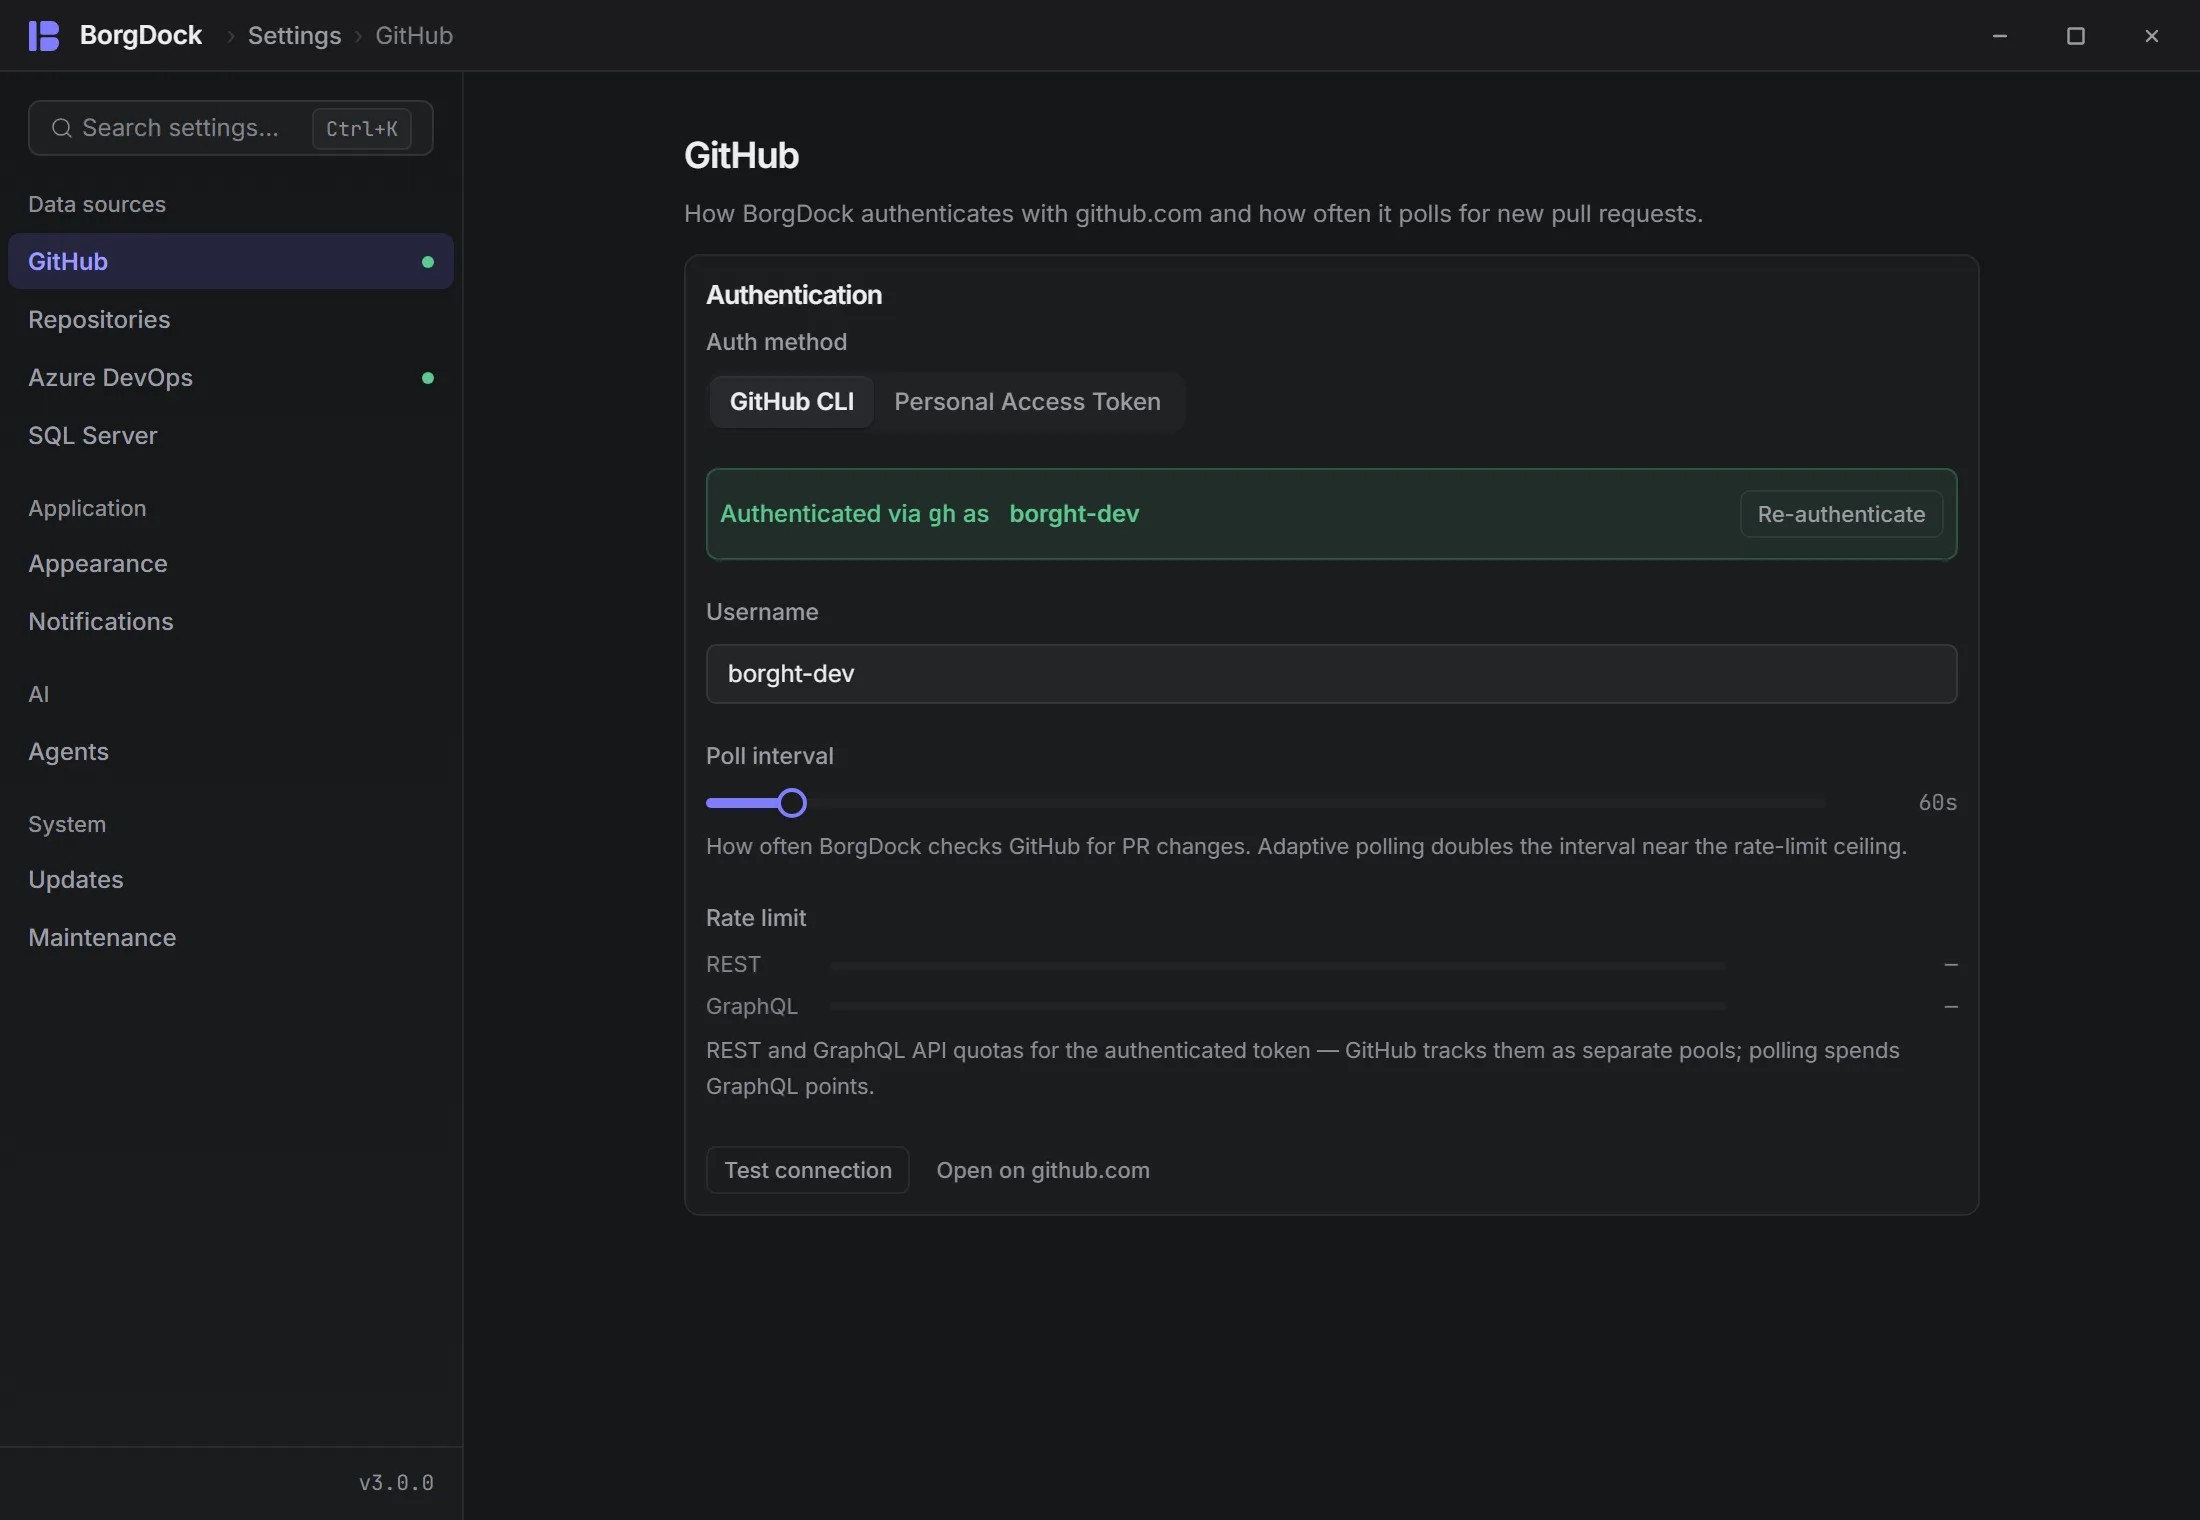The image size is (2200, 1520).
Task: Click the 60s poll interval value
Action: tap(1937, 803)
